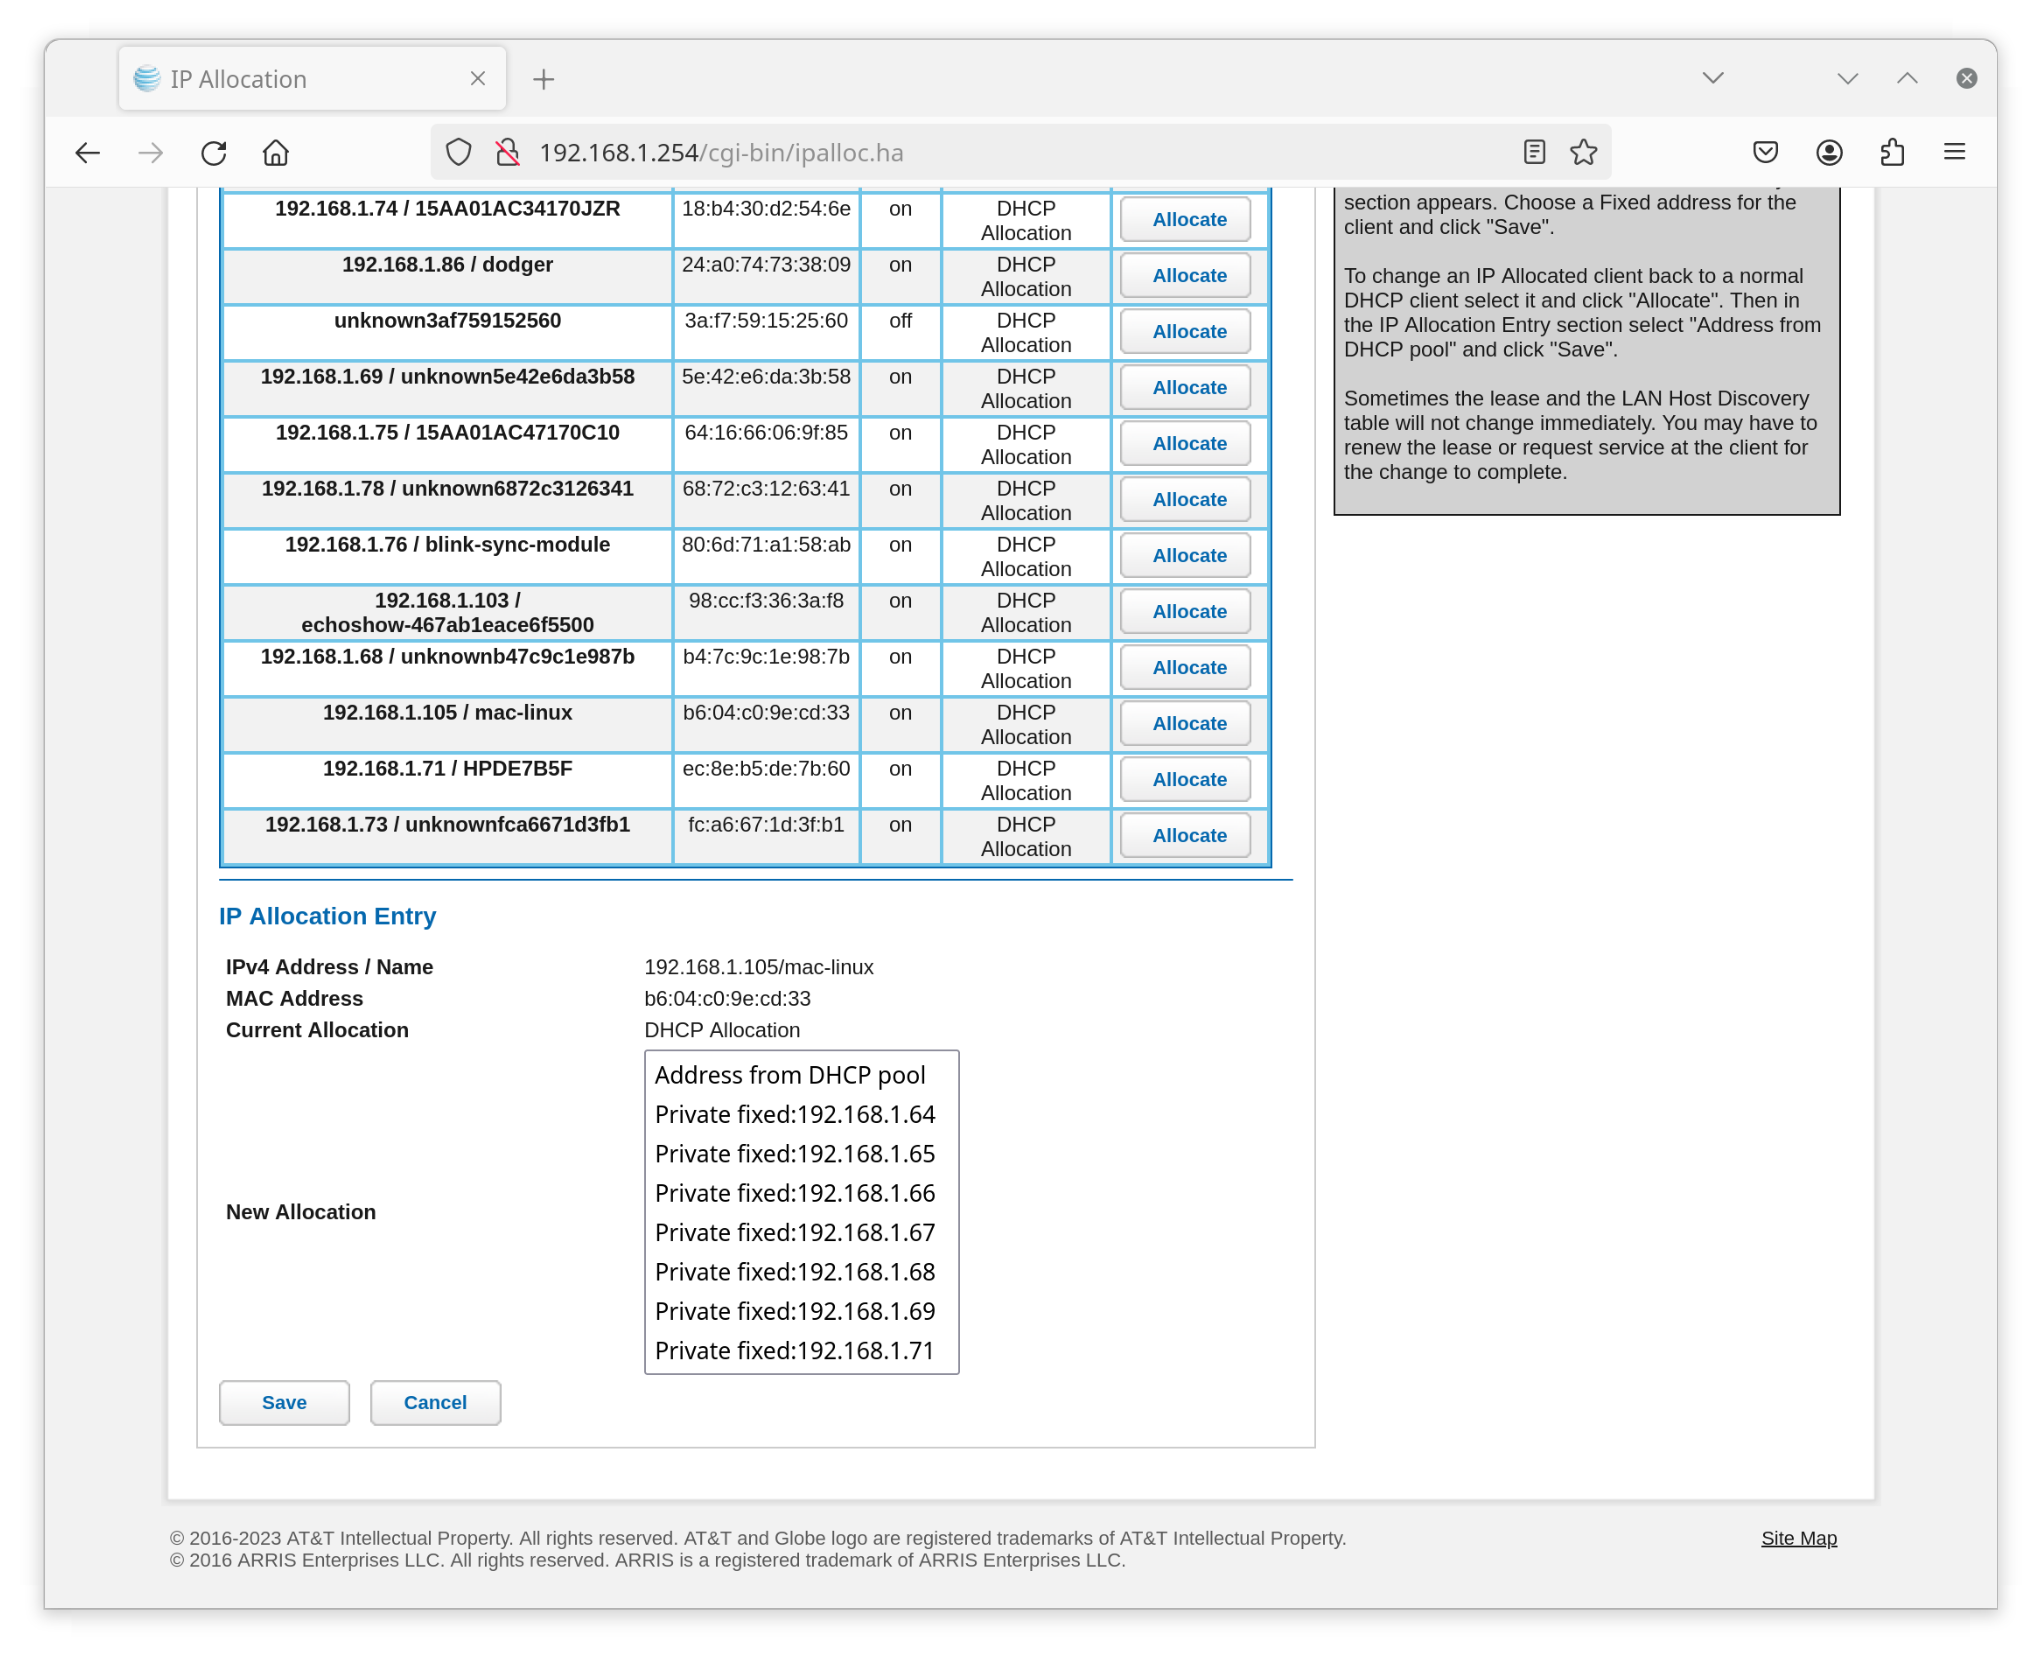Click the DHCP Allocation cell for dodger
2042x1659 pixels.
pos(1025,277)
